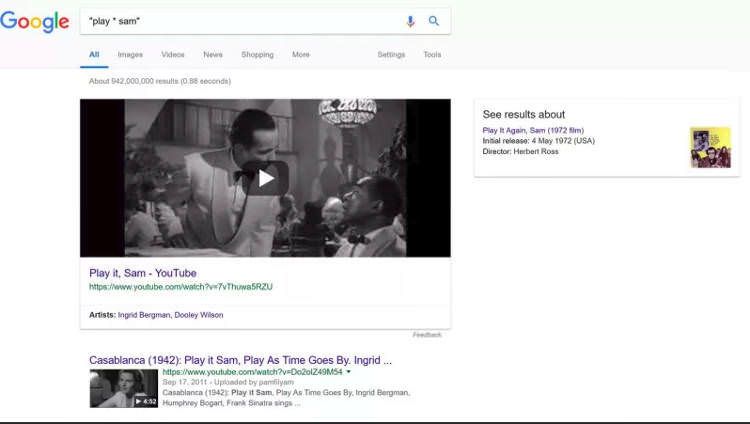Switch to the Images tab

[x=130, y=55]
